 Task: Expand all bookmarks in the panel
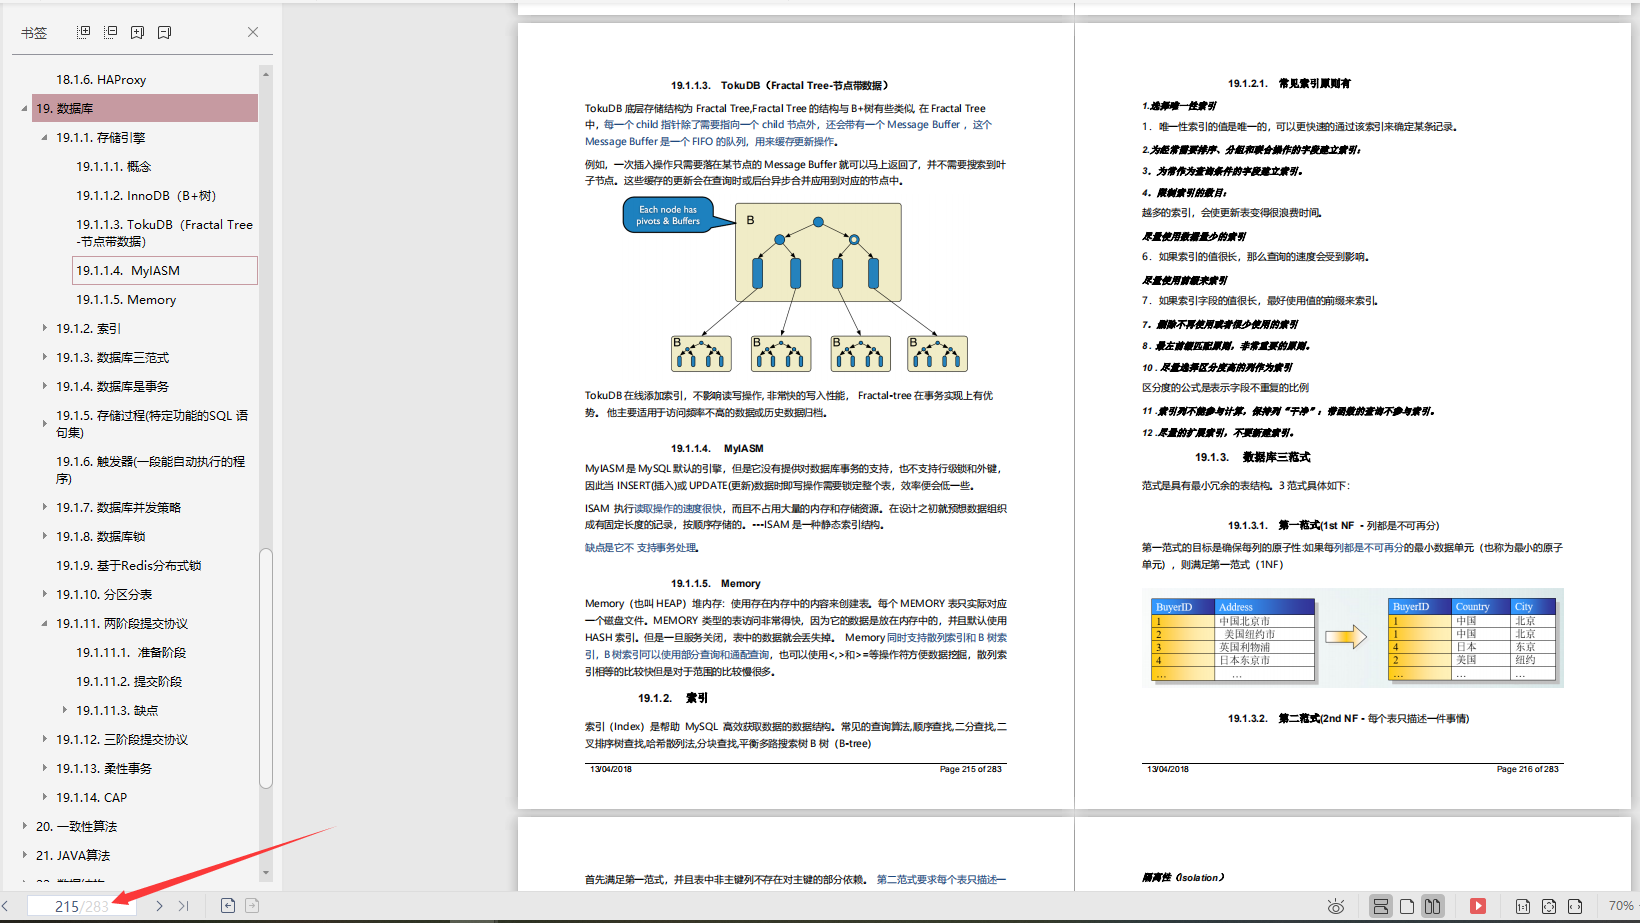coord(84,32)
